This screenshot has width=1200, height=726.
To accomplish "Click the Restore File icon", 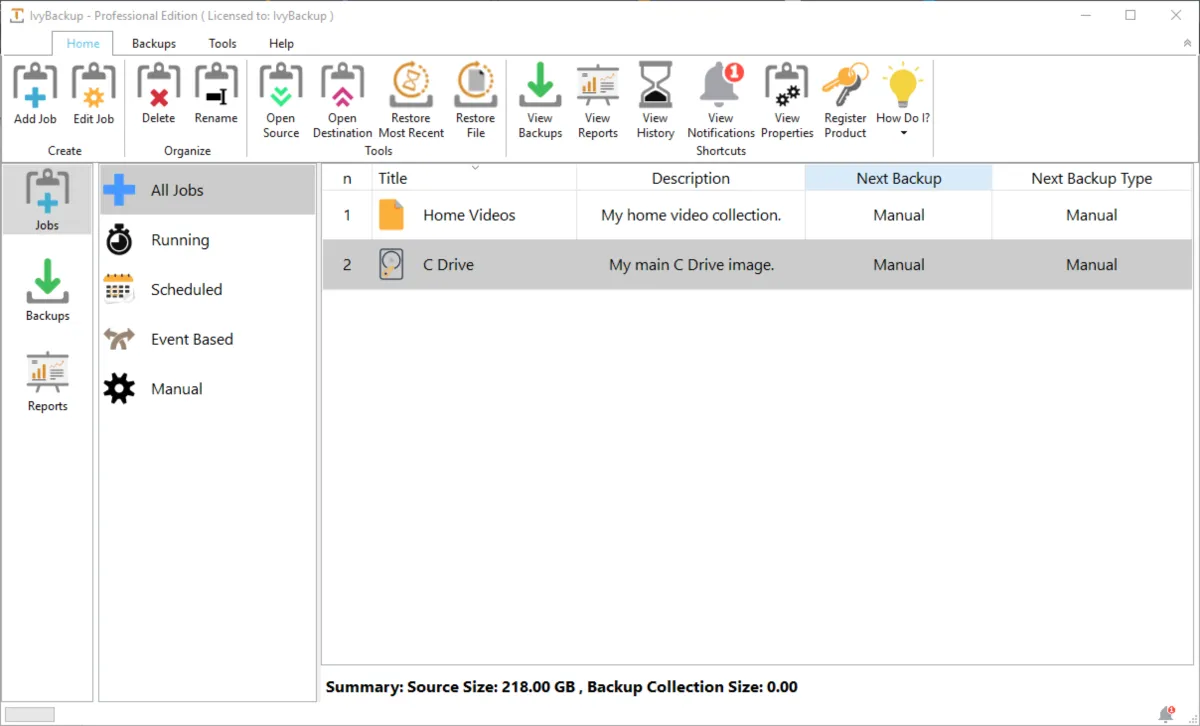I will click(476, 101).
